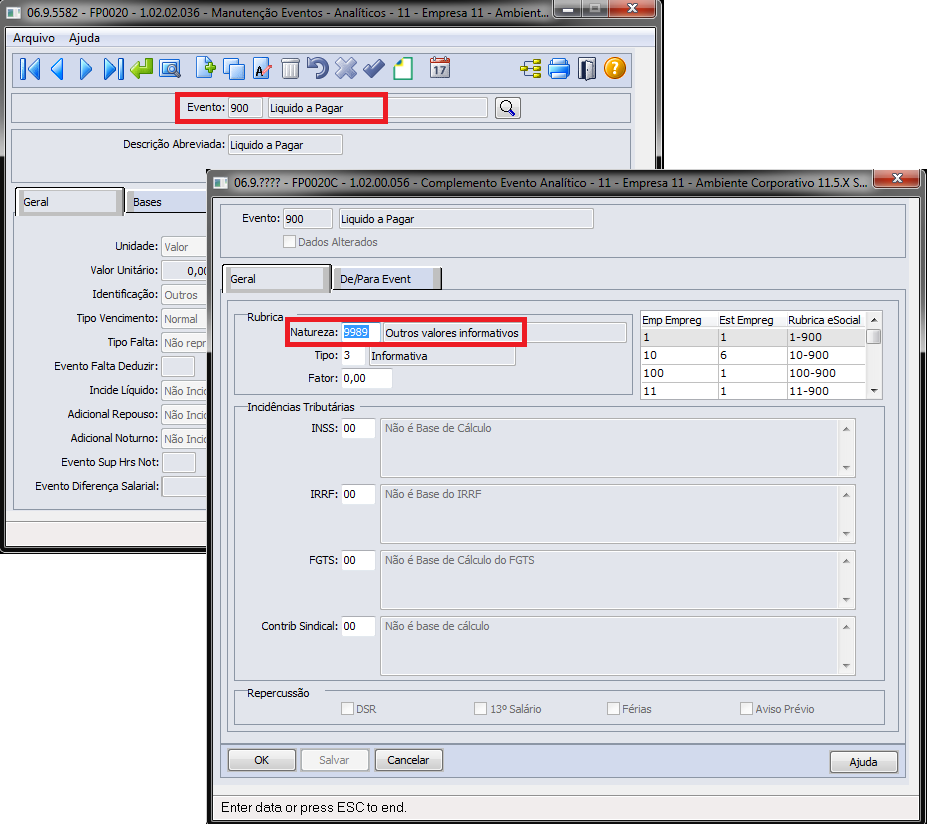Click the Unidade field in back window

(x=184, y=247)
